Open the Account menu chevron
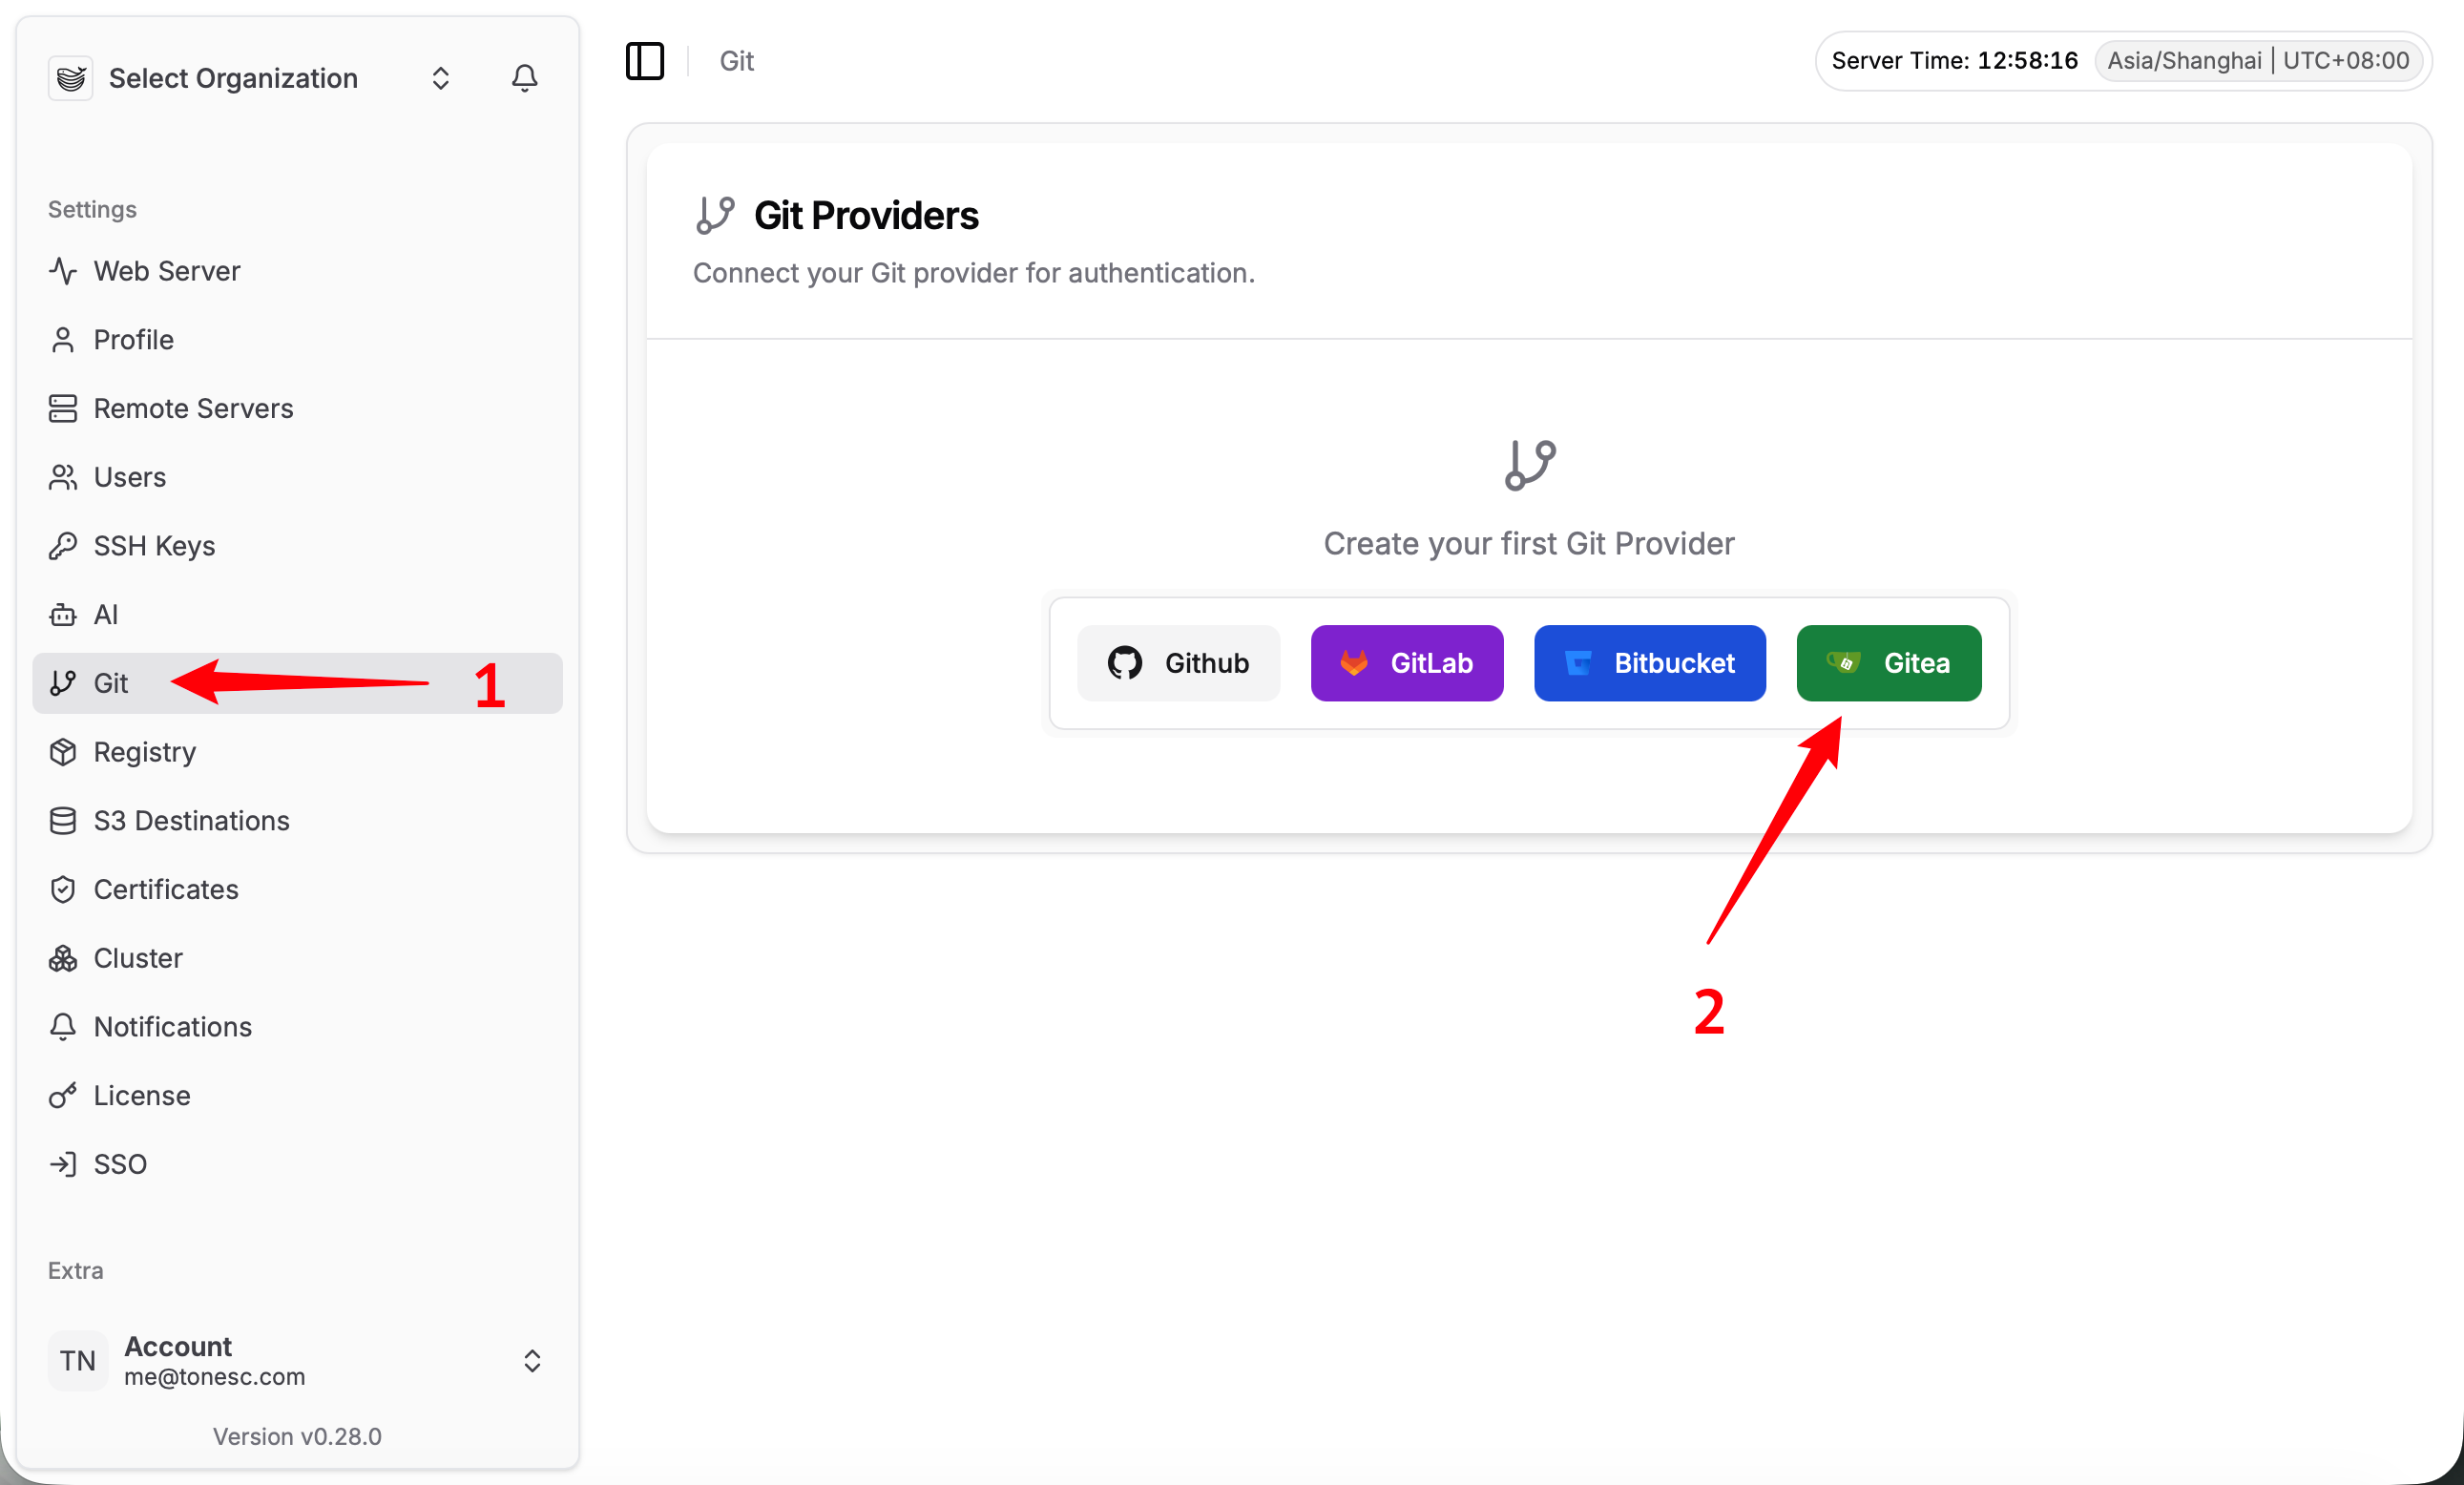Screen dimensions: 2464x1485 point(532,1360)
